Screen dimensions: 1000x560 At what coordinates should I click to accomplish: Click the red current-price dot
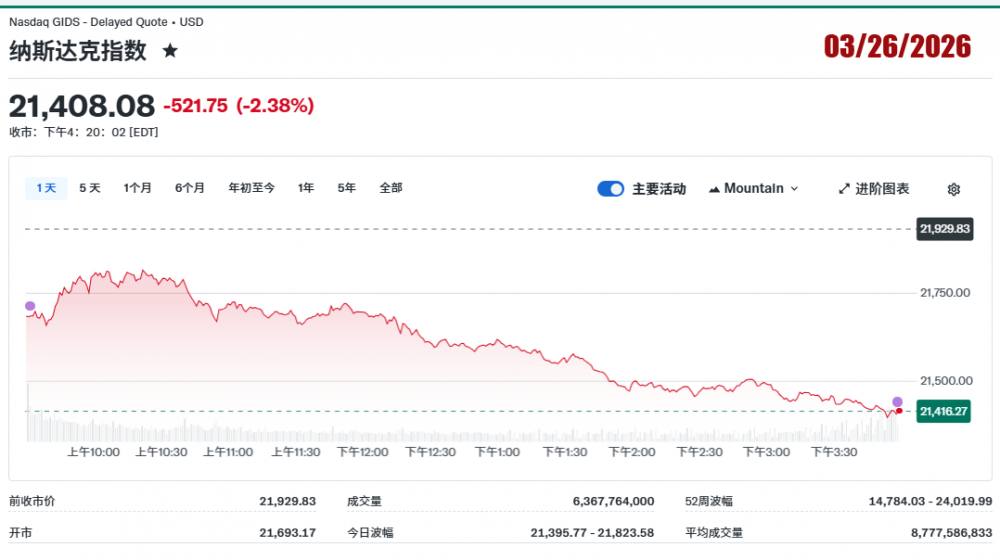coord(899,411)
